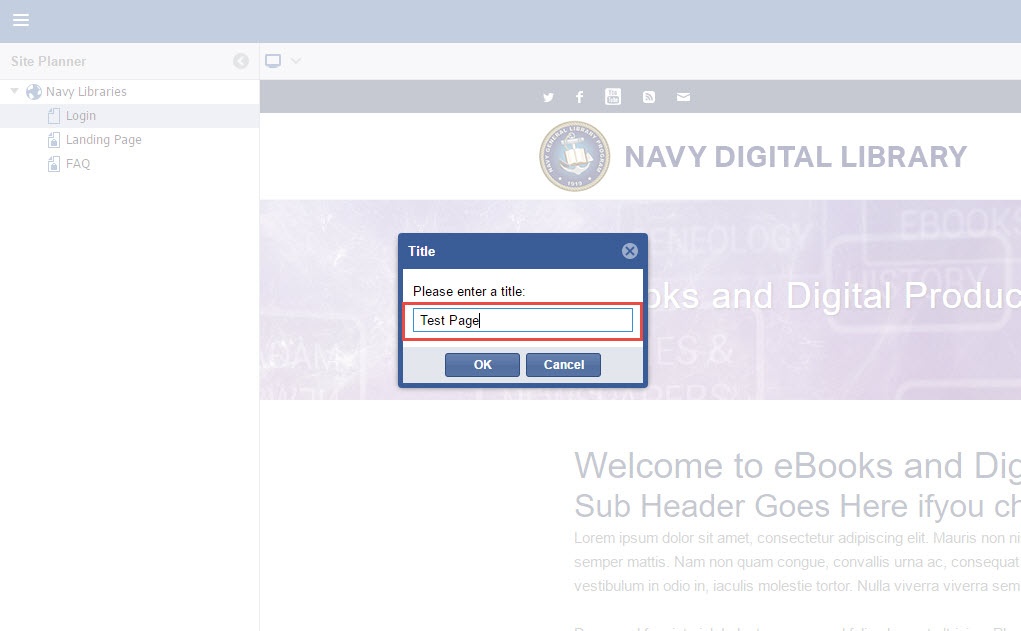The width and height of the screenshot is (1021, 631).
Task: Open Landing Page in Site Planner
Action: click(x=103, y=140)
